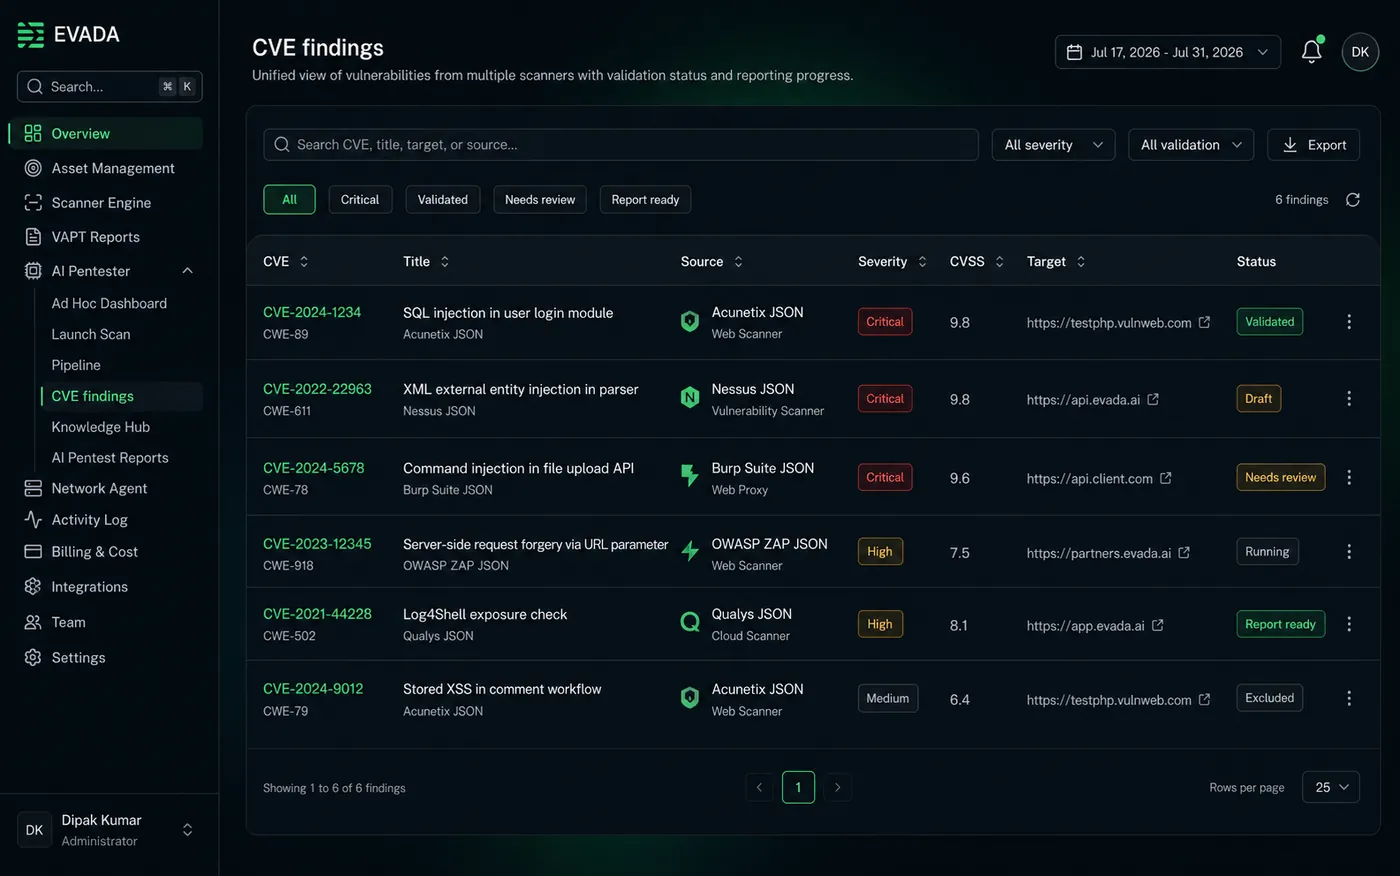This screenshot has width=1400, height=876.
Task: Expand the Dipak Kumar account switcher
Action: [187, 830]
